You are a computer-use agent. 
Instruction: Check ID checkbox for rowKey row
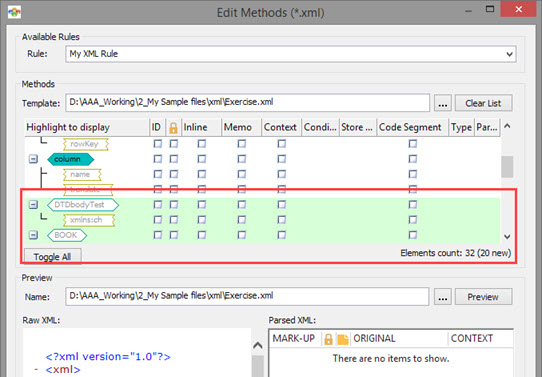pos(158,144)
